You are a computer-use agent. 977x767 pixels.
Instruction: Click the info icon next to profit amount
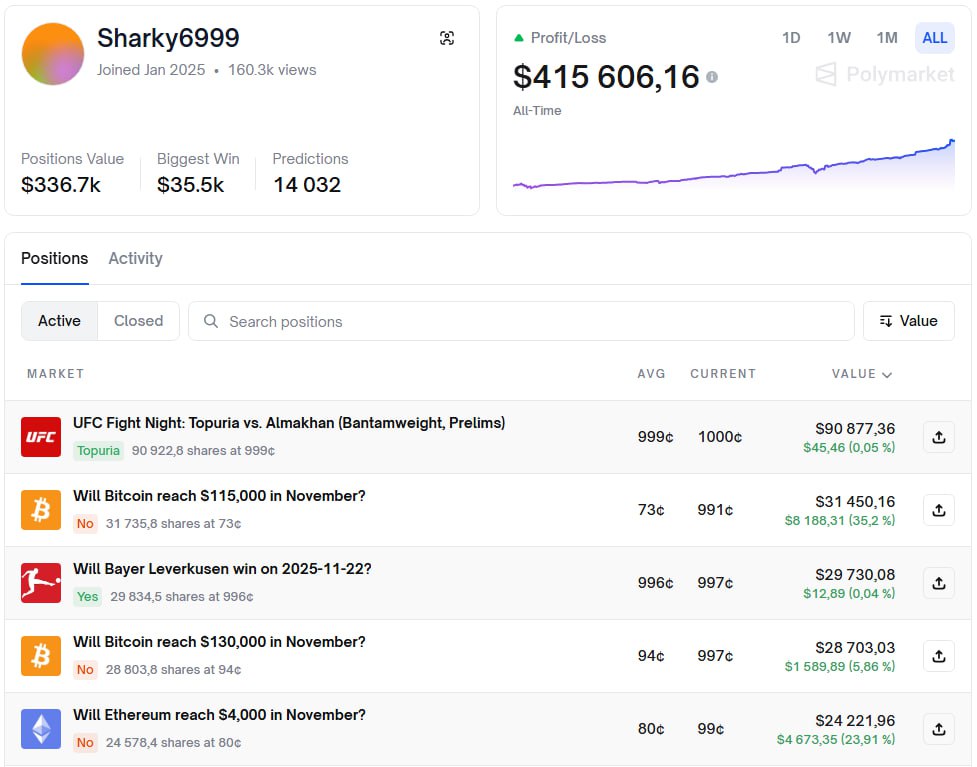[x=712, y=77]
